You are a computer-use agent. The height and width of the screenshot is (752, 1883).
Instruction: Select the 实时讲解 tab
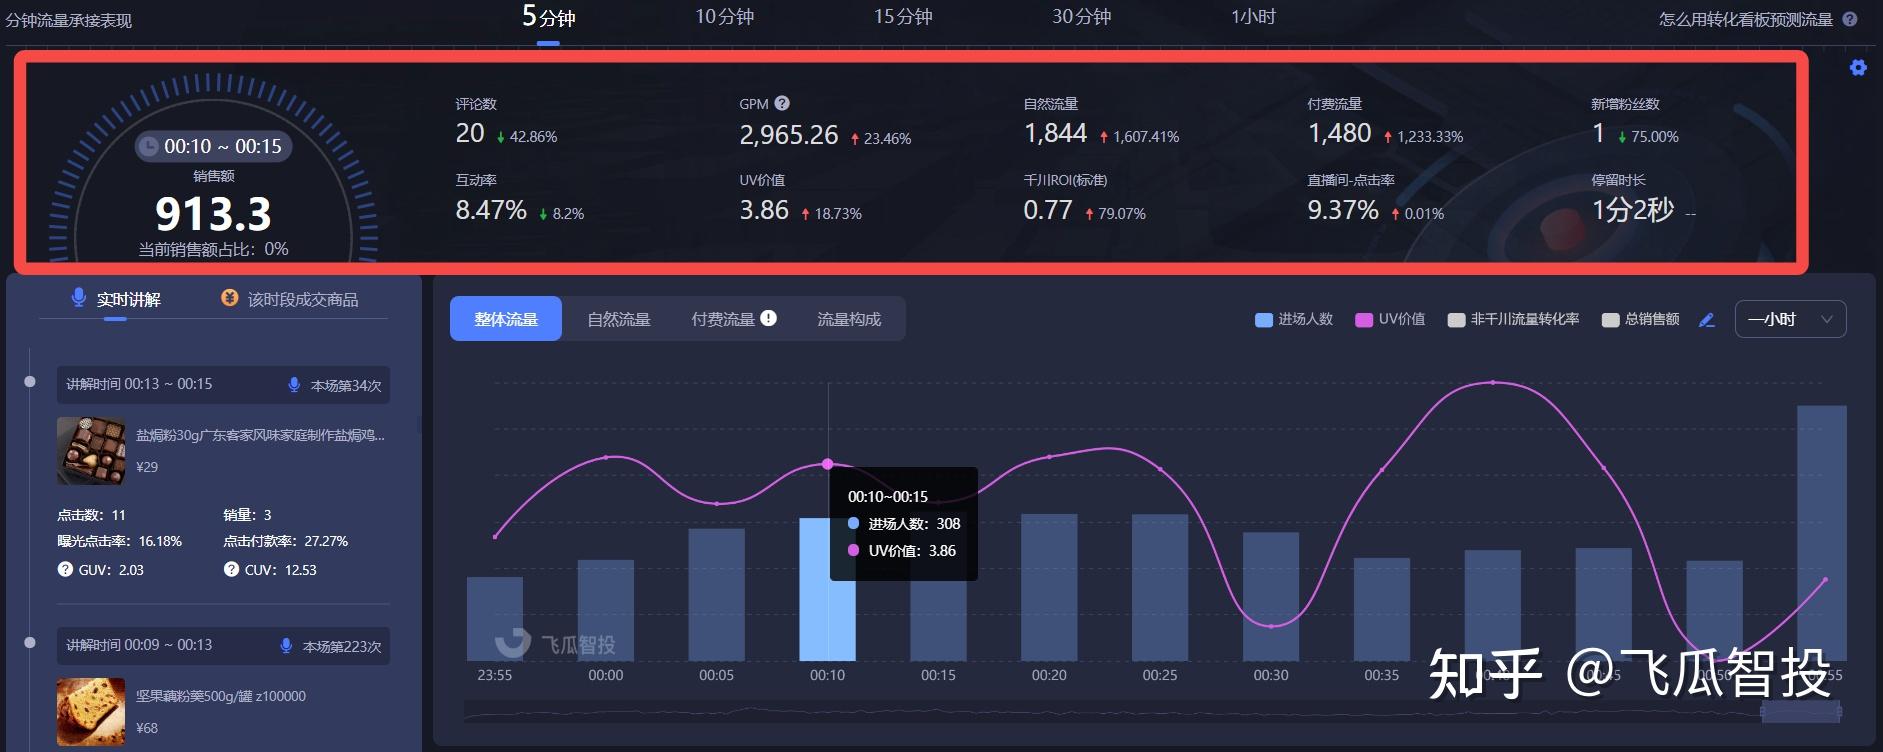point(115,299)
